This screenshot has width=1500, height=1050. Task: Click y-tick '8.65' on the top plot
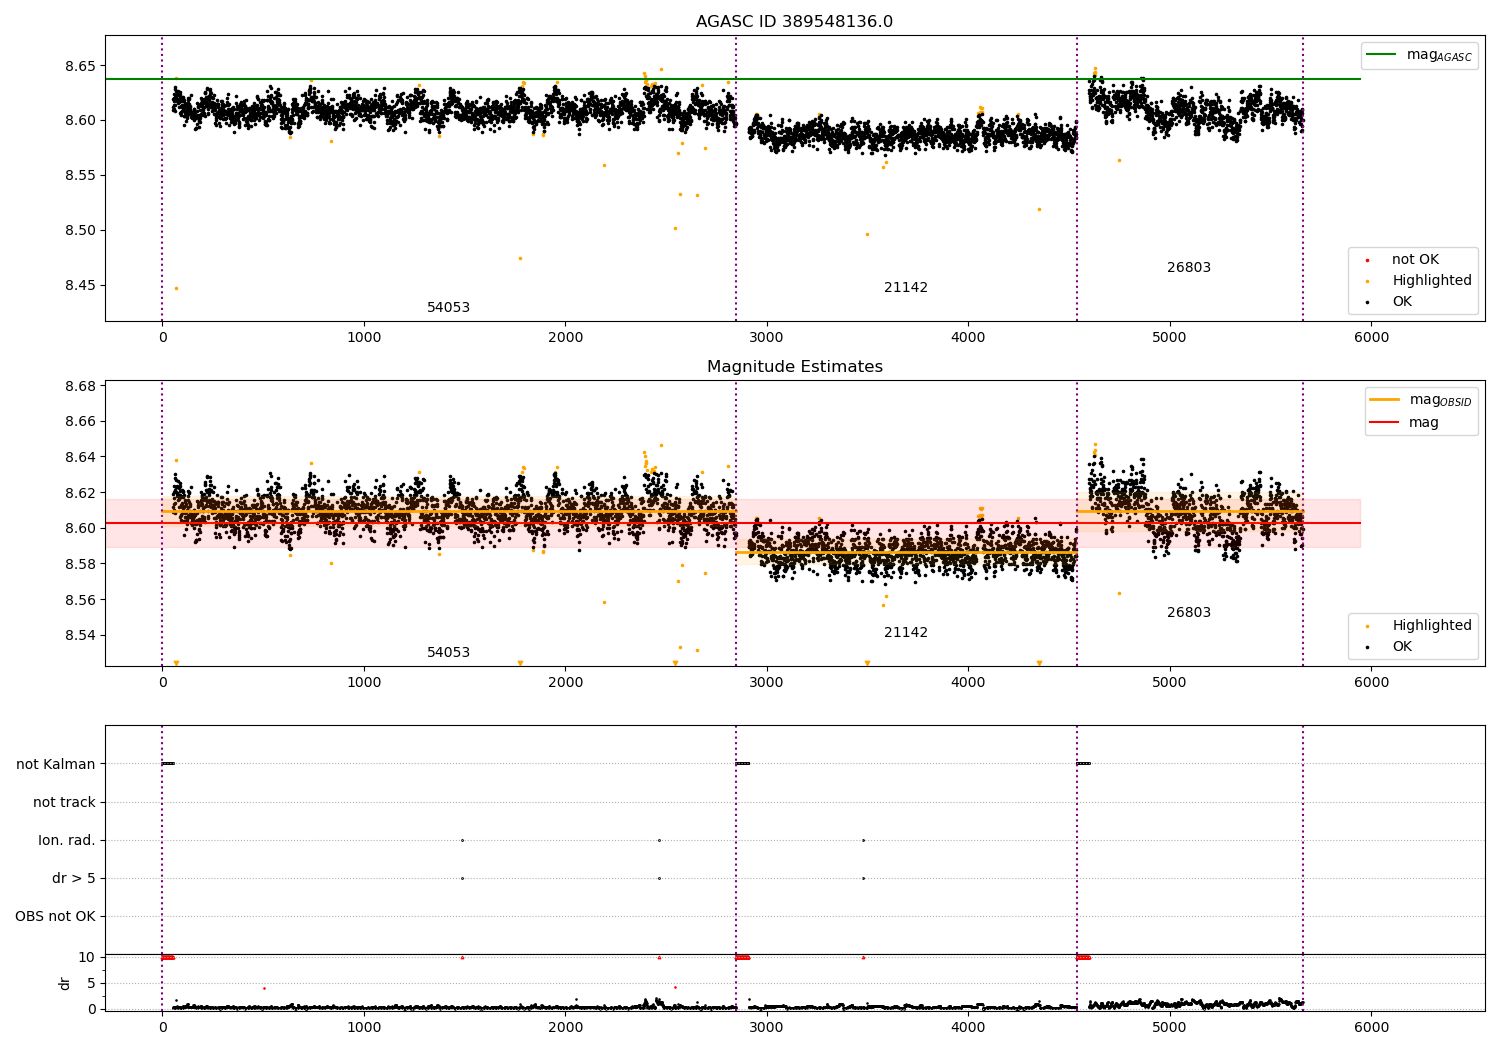click(80, 66)
